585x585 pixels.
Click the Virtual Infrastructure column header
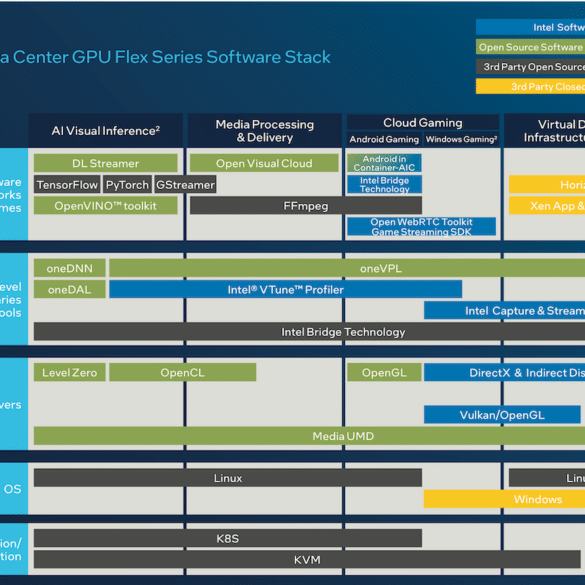click(545, 131)
